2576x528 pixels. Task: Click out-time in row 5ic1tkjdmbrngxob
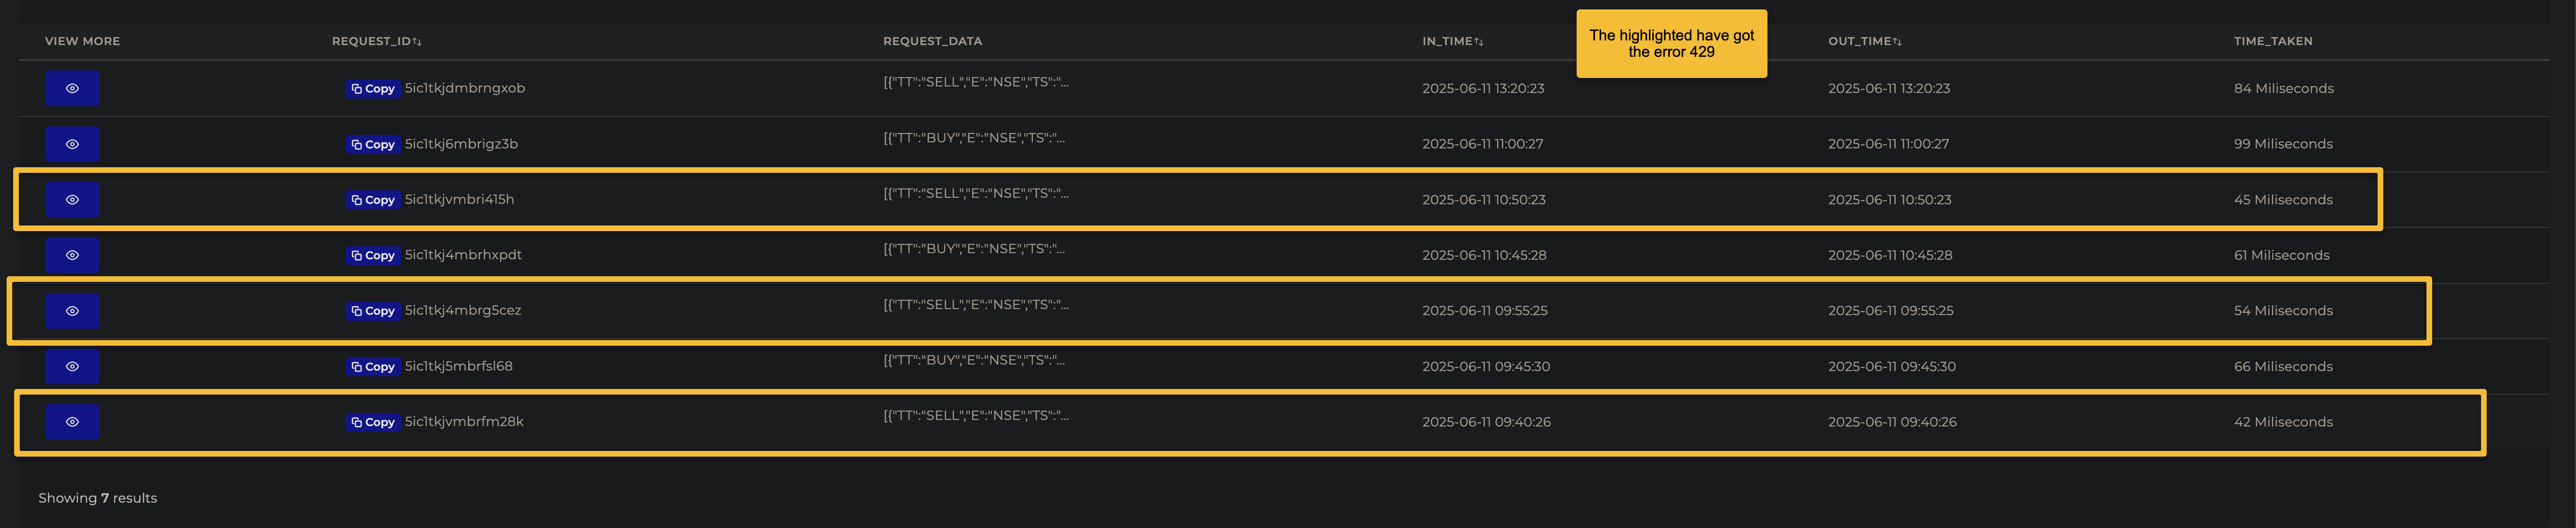[1889, 88]
